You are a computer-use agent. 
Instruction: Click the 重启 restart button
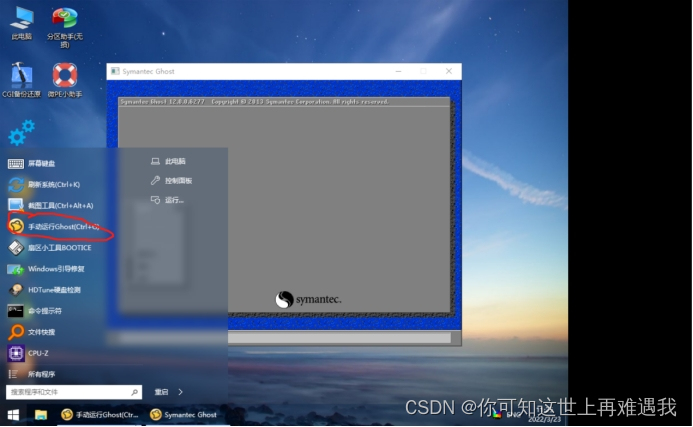point(161,392)
